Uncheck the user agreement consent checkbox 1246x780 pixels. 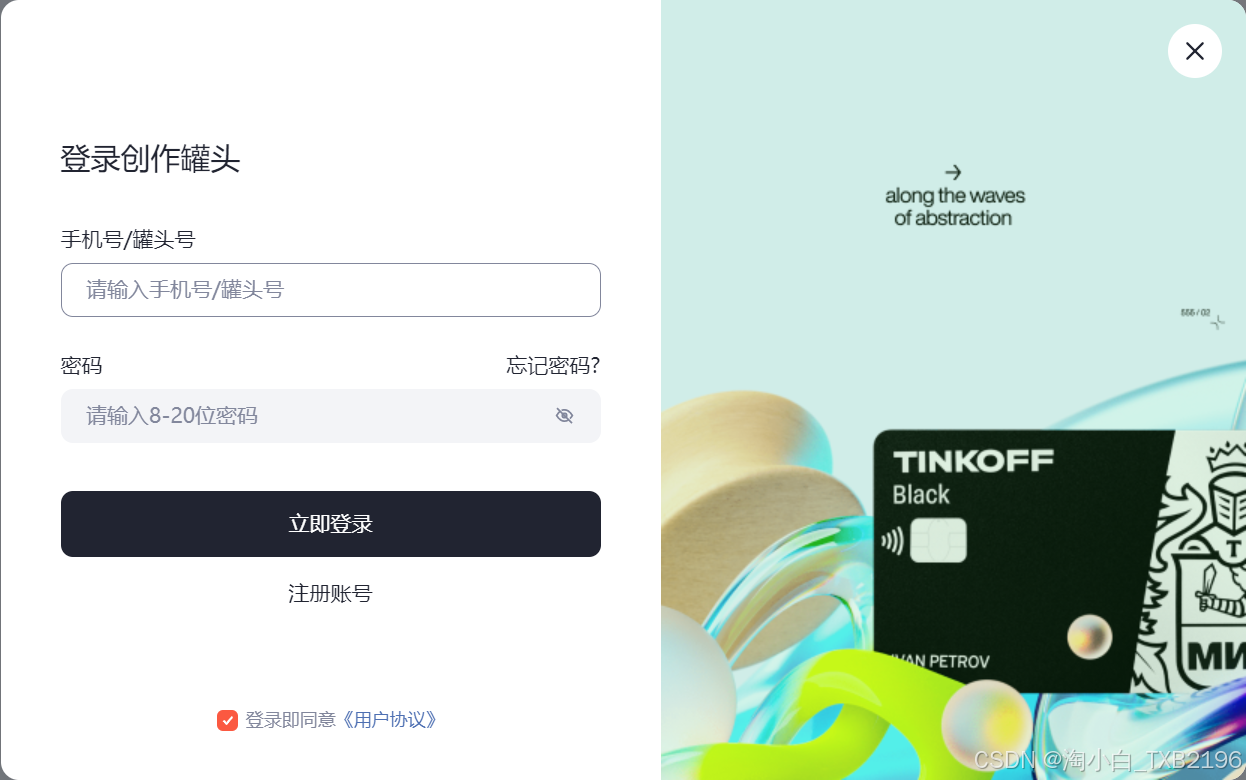click(227, 720)
